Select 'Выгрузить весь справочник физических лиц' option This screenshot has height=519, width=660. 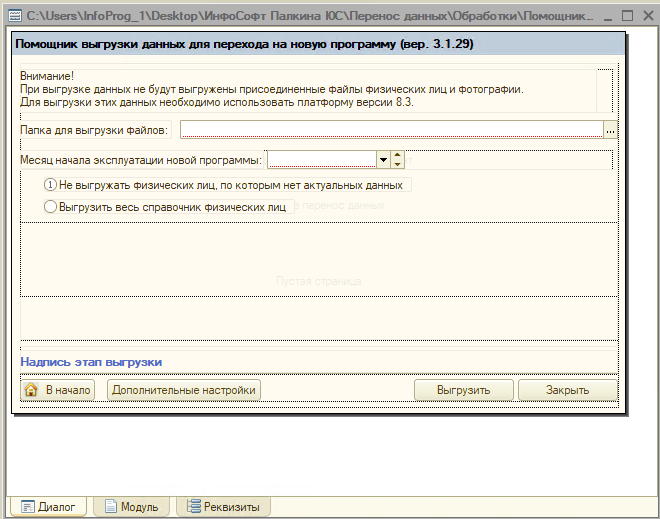(x=51, y=207)
